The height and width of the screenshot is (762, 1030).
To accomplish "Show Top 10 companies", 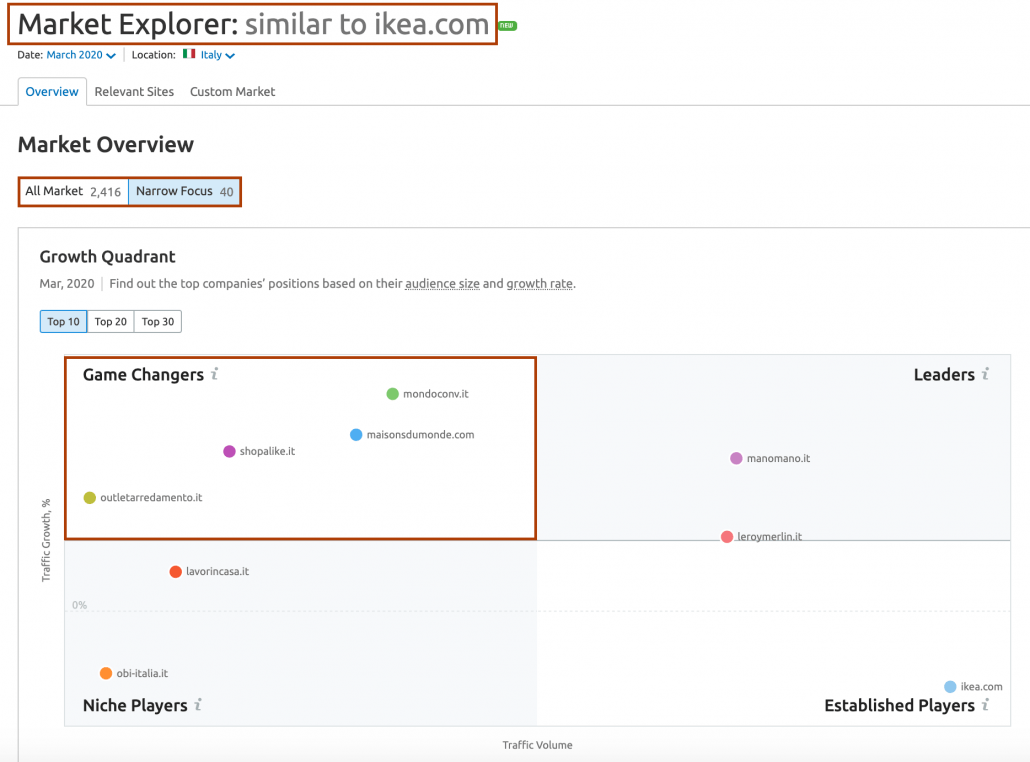I will pyautogui.click(x=63, y=322).
